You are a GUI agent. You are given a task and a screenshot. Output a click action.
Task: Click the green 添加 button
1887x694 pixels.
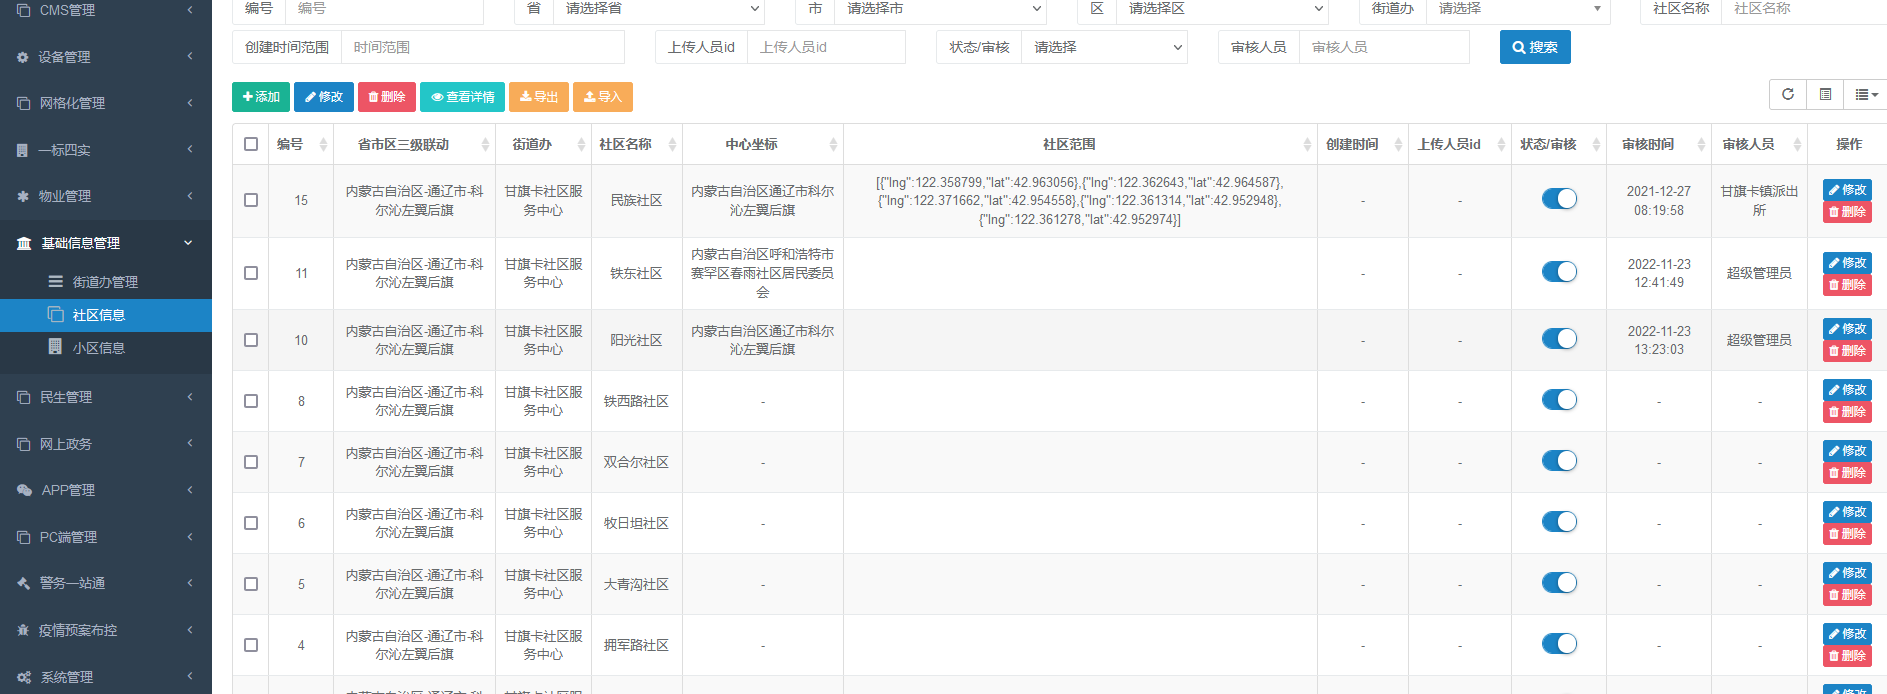coord(261,97)
